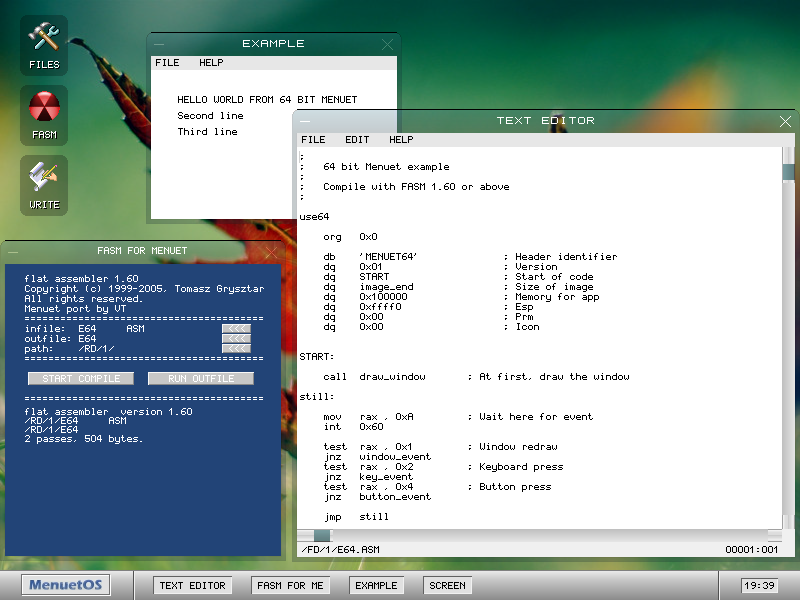Image resolution: width=800 pixels, height=600 pixels.
Task: Click 'HELLO WORLD FROM 64 BIT MENUET' text
Action: click(x=267, y=99)
